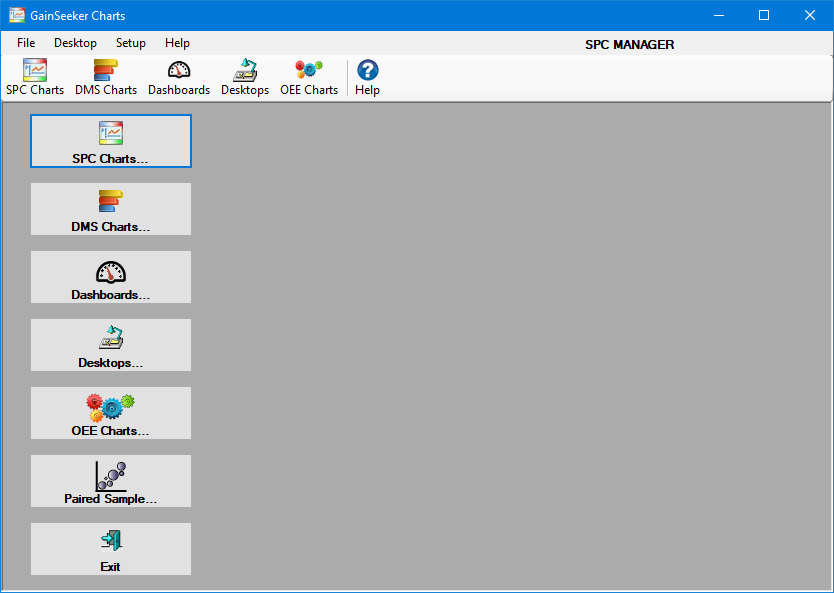Click the large OEE Charts... gears button
The height and width of the screenshot is (593, 834).
coord(111,413)
